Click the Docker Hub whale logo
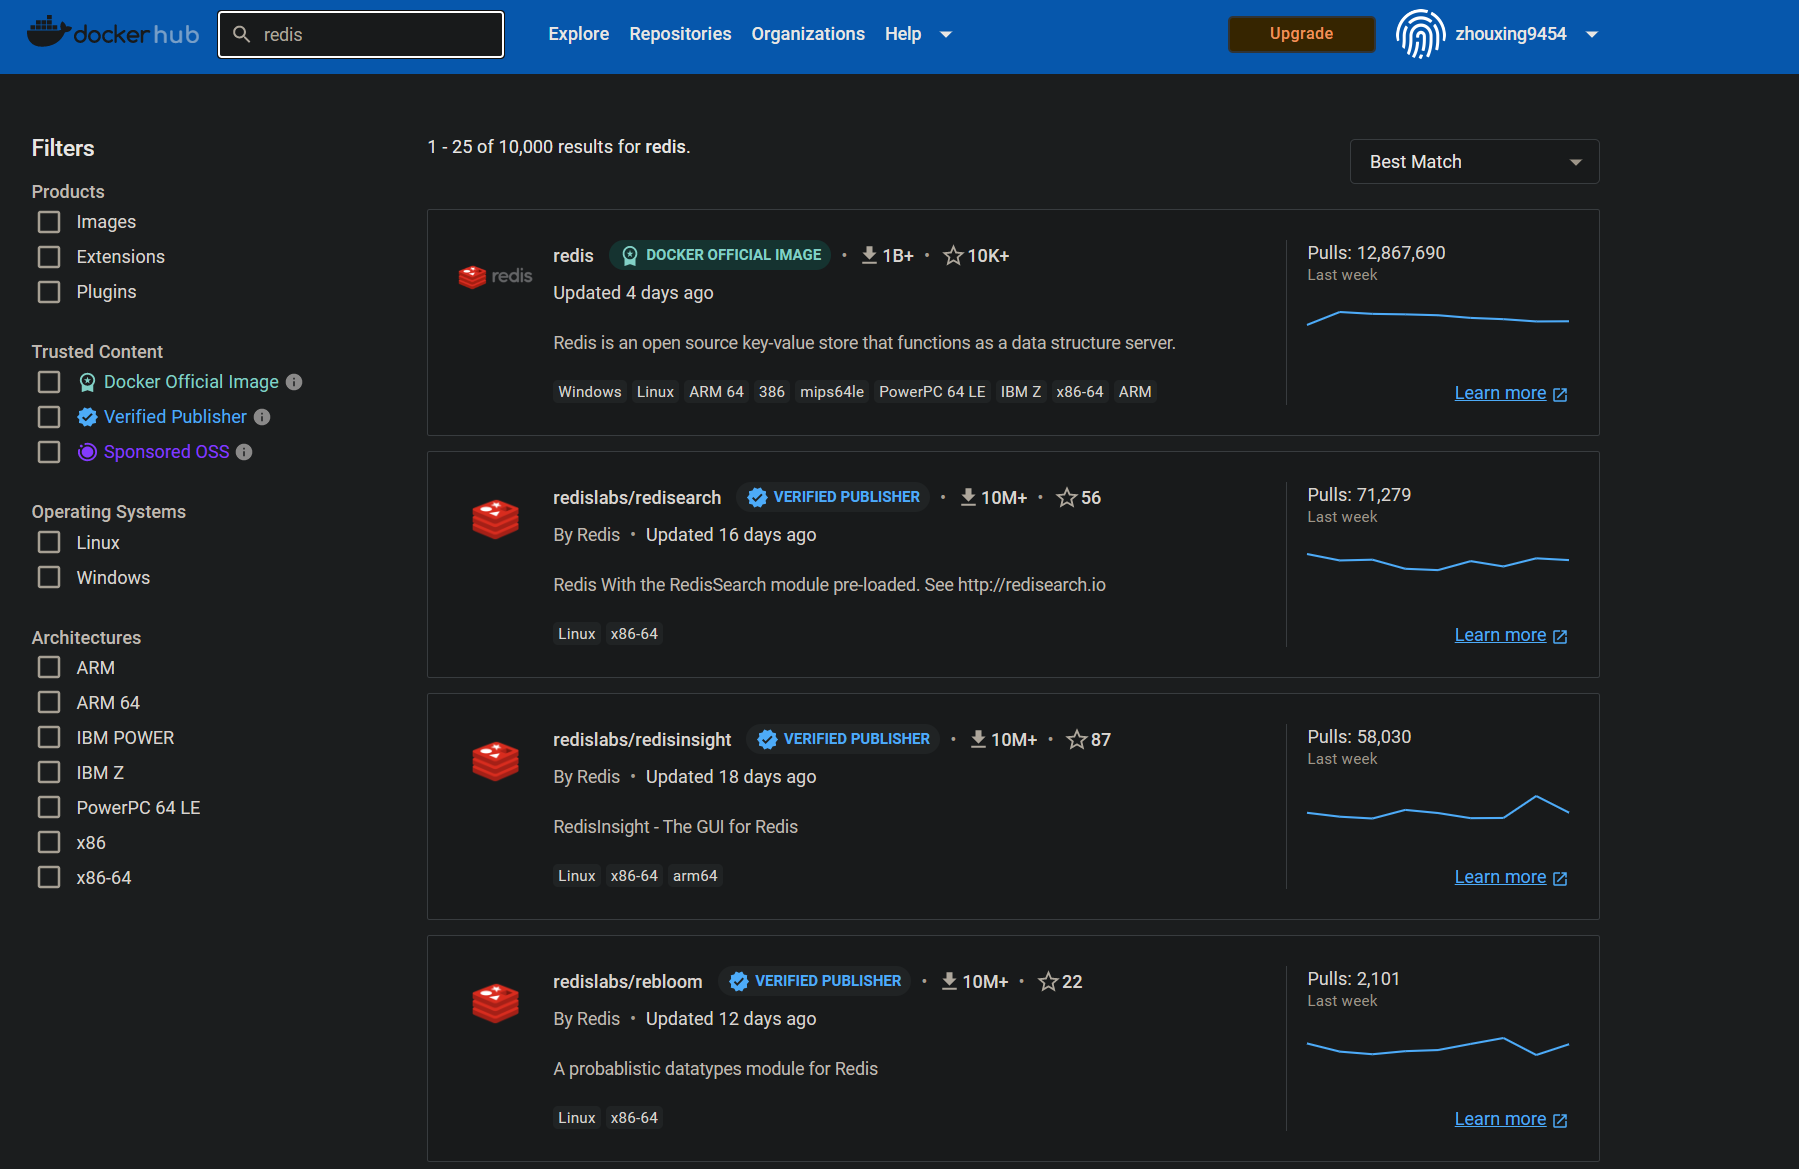1799x1169 pixels. [x=48, y=32]
